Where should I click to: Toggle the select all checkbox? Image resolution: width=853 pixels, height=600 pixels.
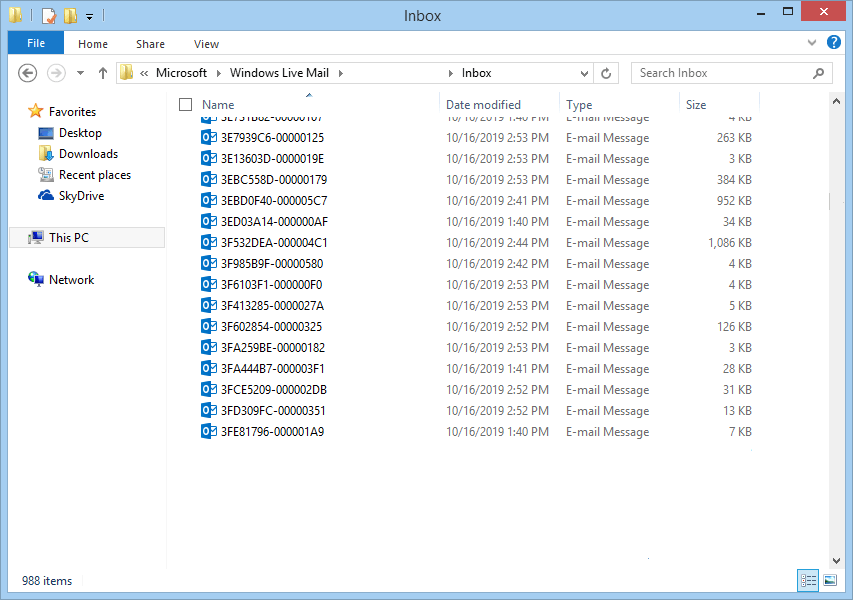tap(186, 104)
